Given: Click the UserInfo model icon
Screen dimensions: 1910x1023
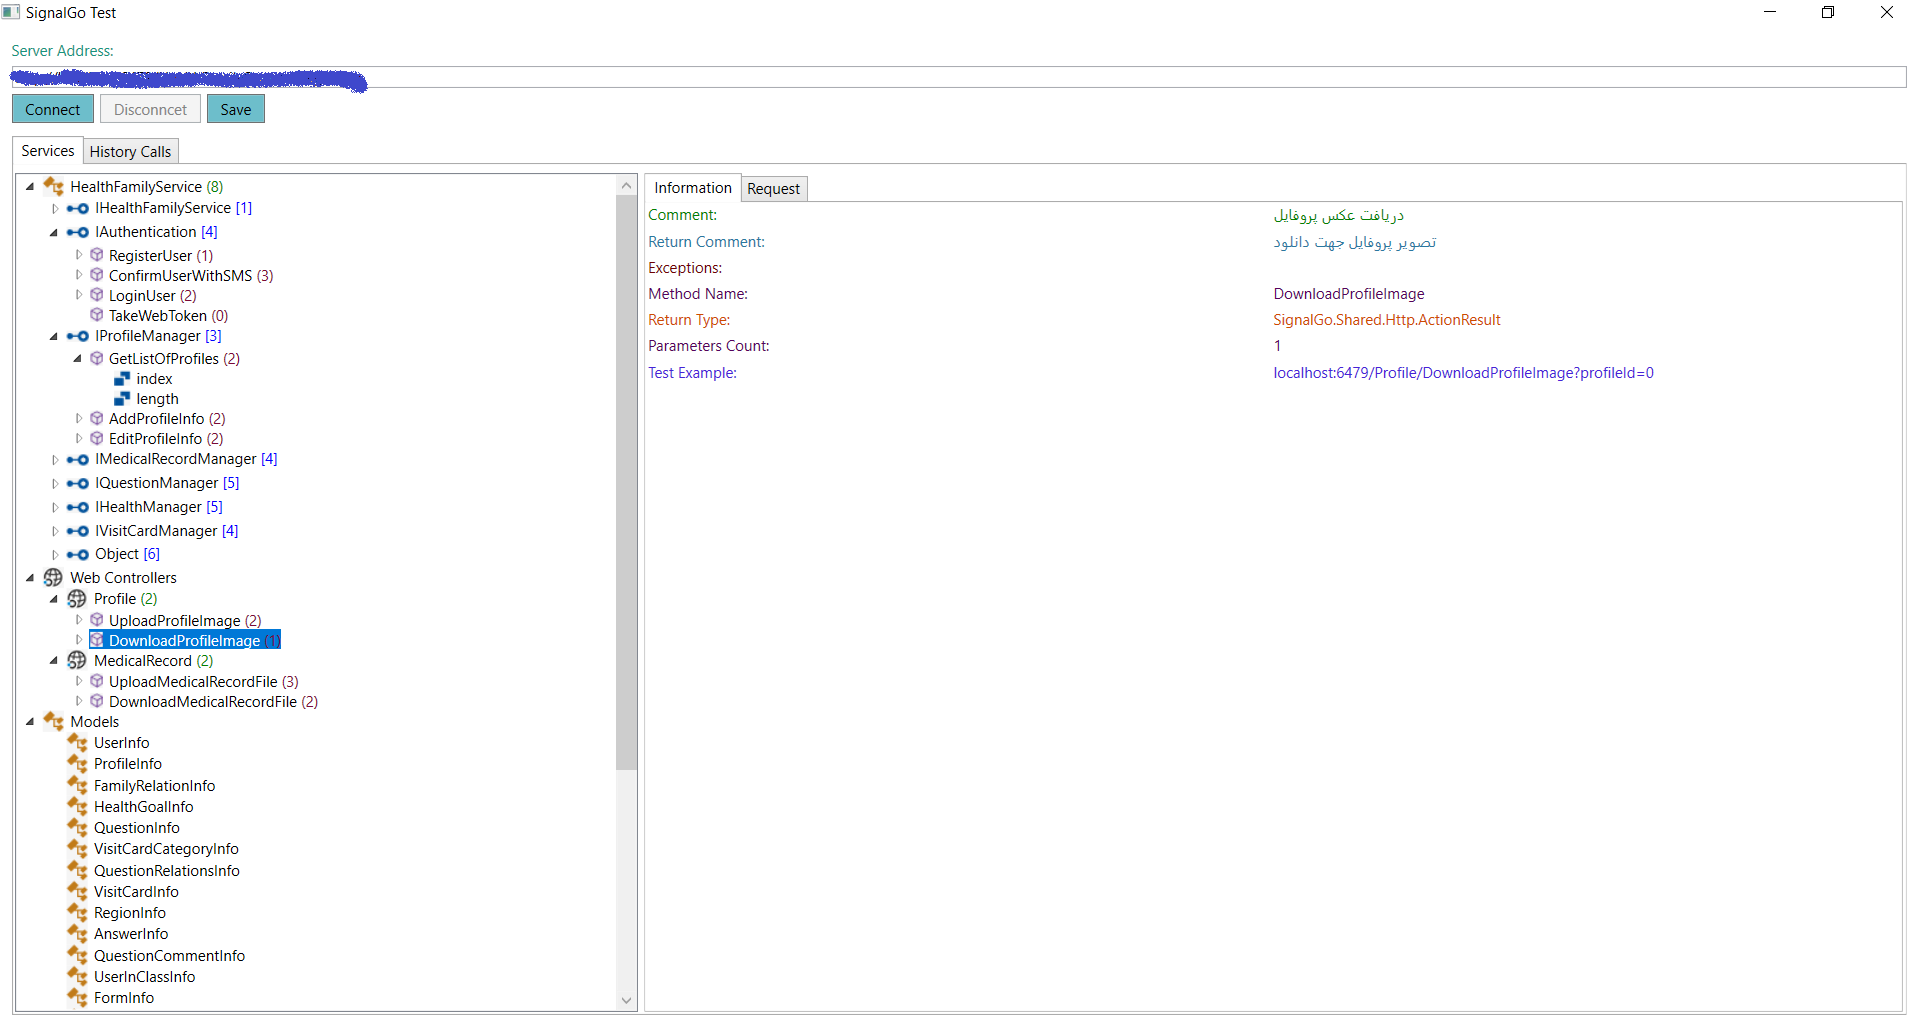Looking at the screenshot, I should pos(77,743).
